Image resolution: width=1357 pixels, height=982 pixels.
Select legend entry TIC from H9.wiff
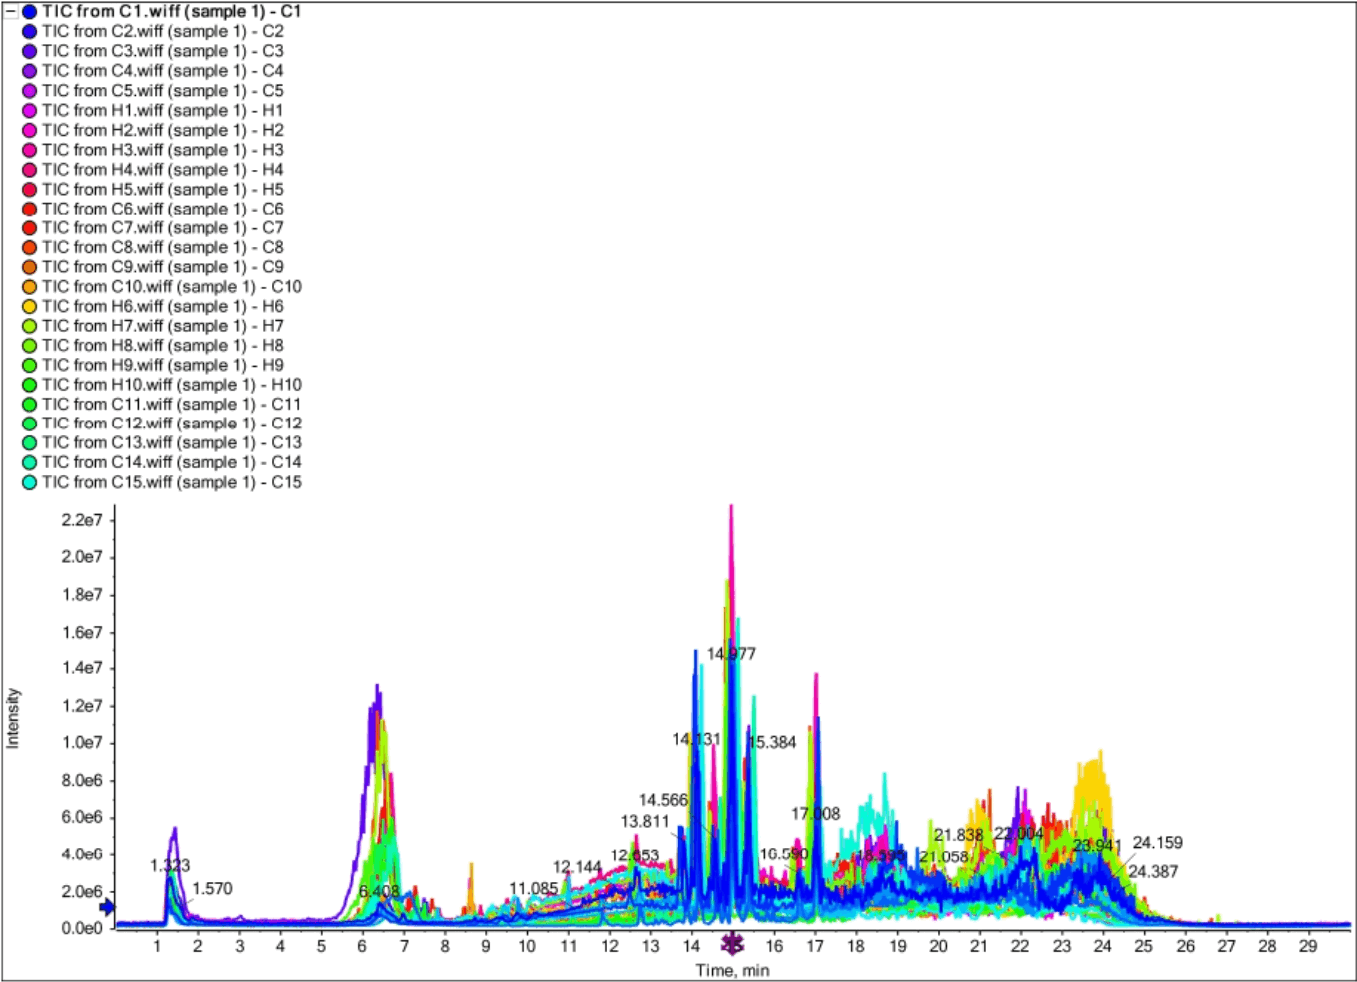(x=163, y=365)
